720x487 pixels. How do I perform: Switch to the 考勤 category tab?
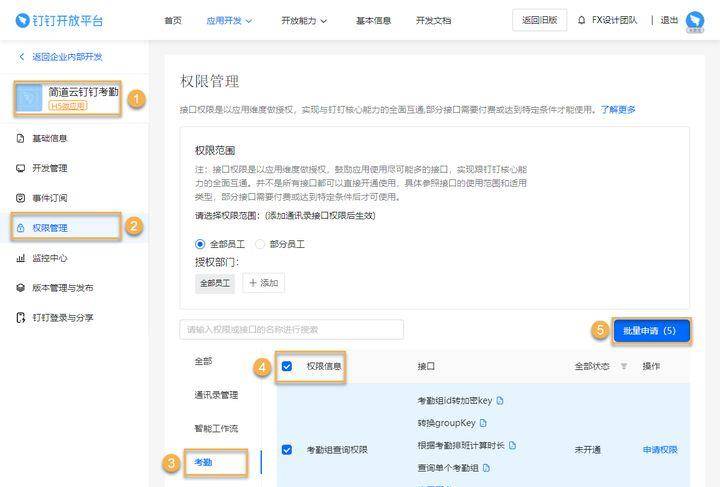(x=204, y=463)
